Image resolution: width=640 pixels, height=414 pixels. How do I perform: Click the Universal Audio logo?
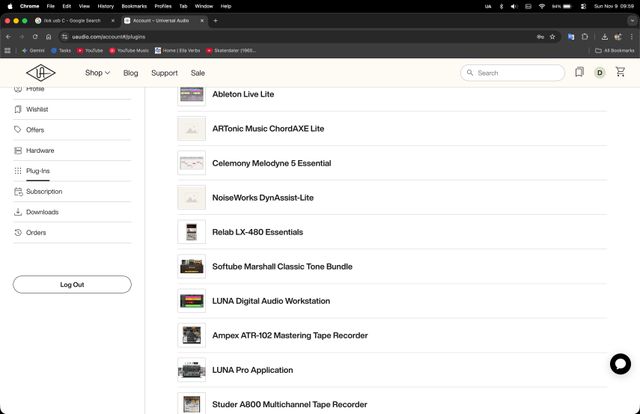pyautogui.click(x=41, y=73)
